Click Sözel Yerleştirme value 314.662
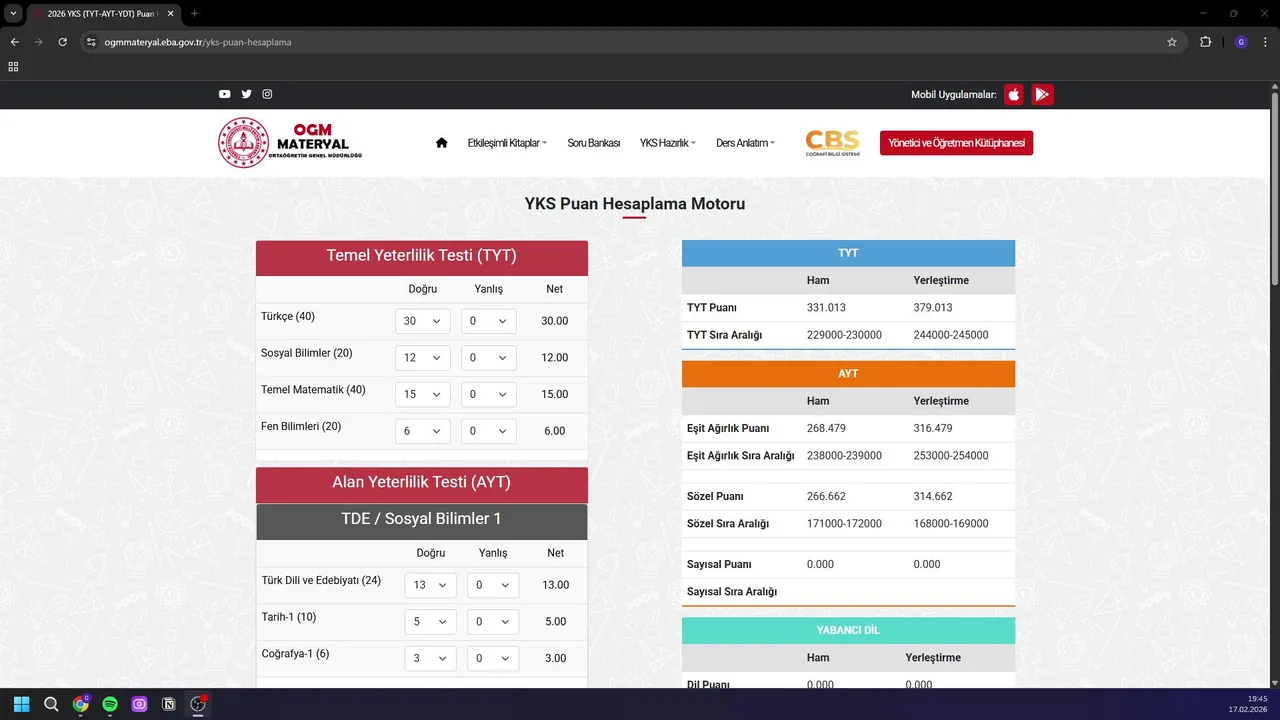The image size is (1280, 720). click(933, 496)
